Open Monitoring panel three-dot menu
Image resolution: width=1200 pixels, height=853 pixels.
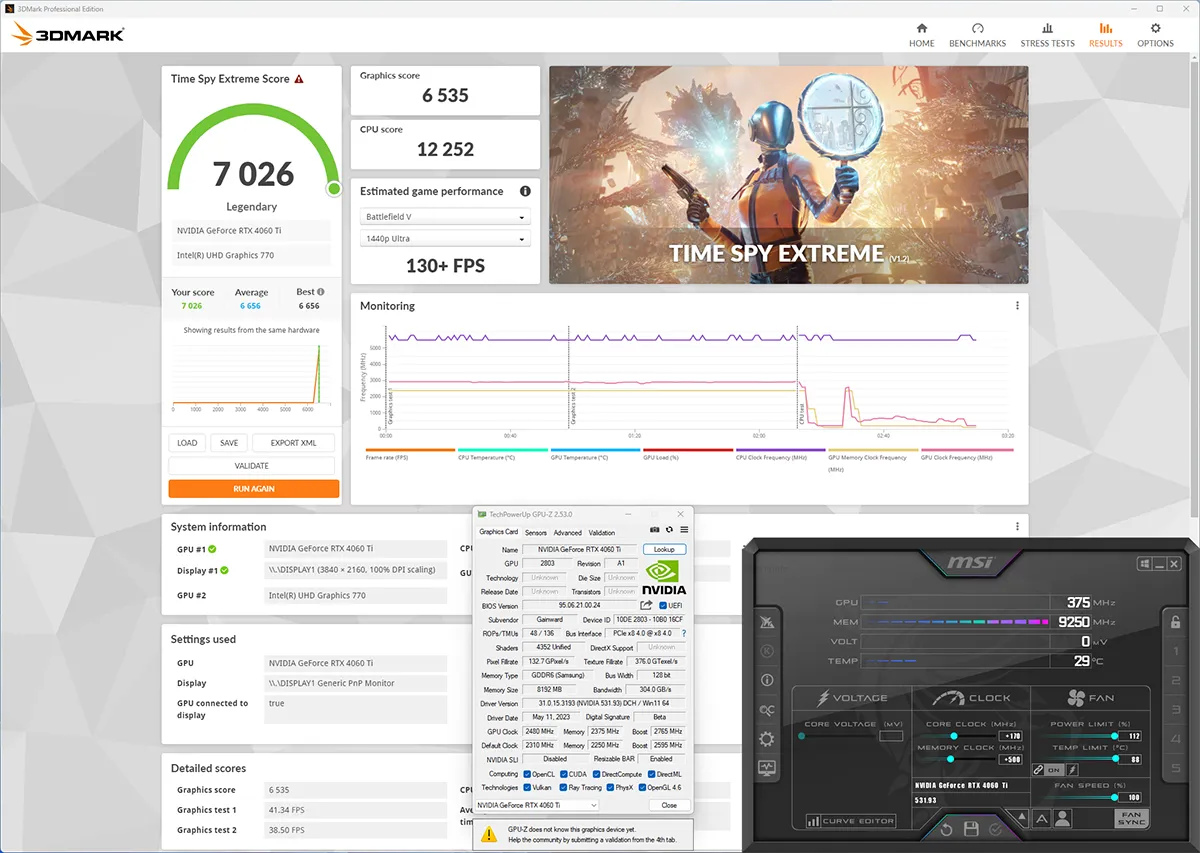coord(1017,306)
